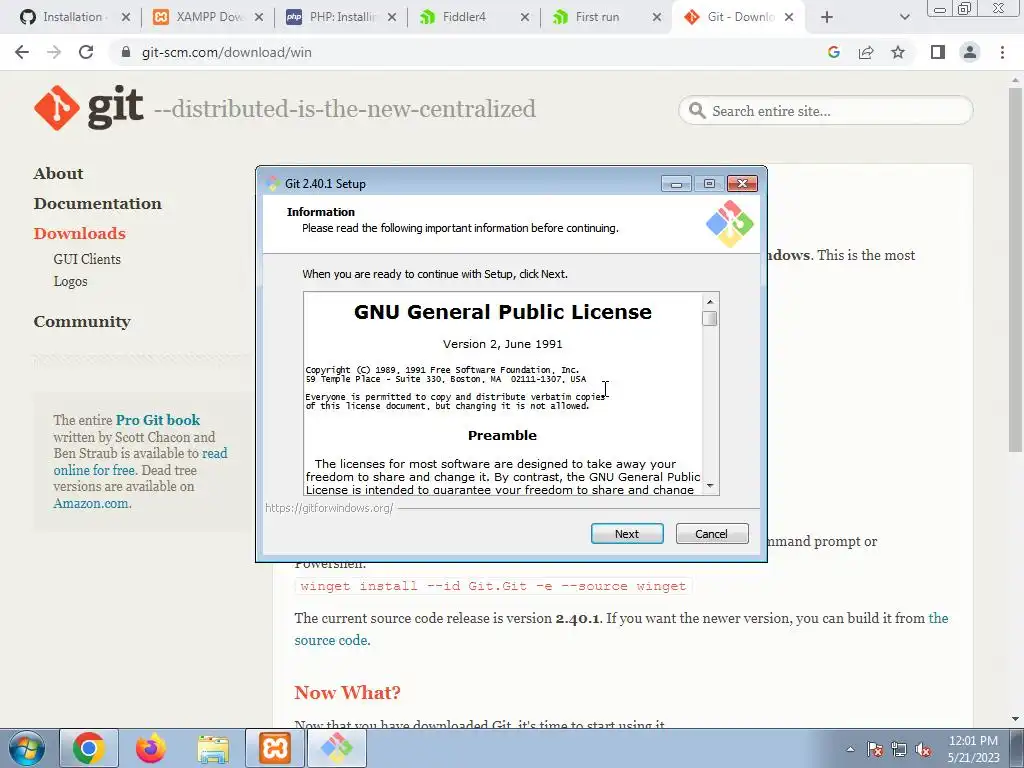The height and width of the screenshot is (768, 1024).
Task: Click the gitforwindows.org URL label
Action: tap(329, 507)
